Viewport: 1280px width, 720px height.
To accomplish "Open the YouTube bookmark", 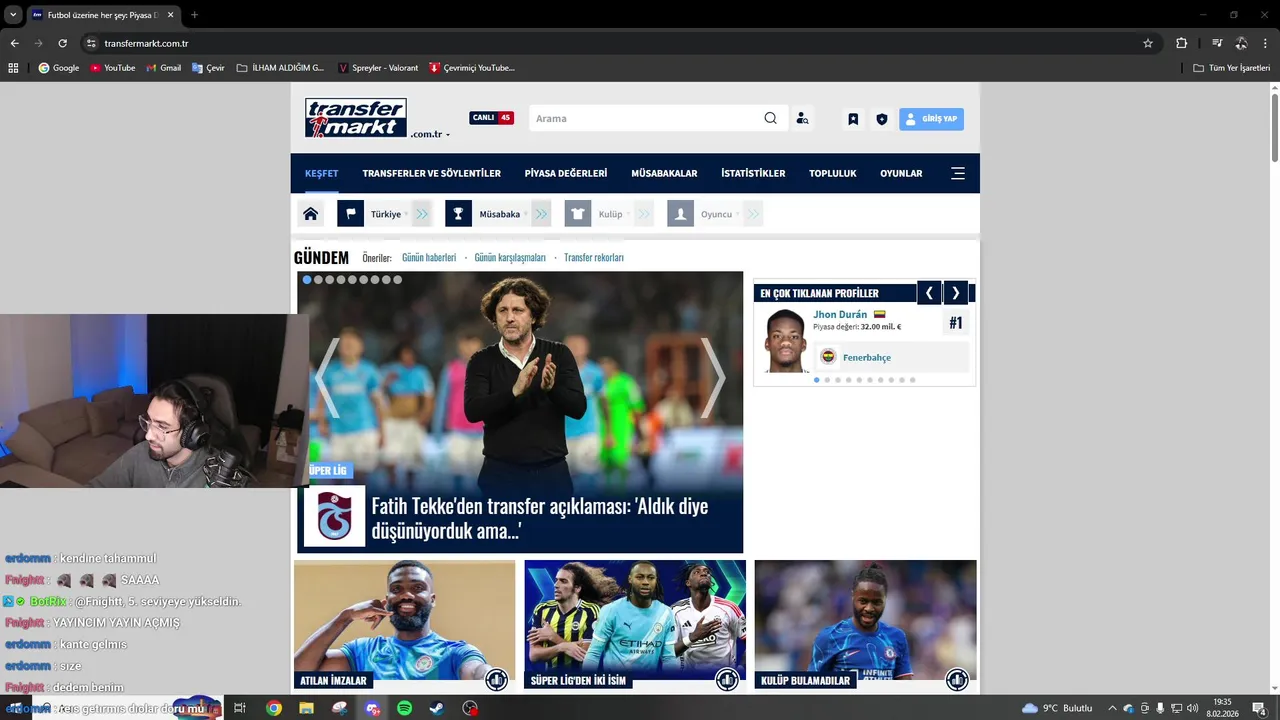I will (113, 68).
